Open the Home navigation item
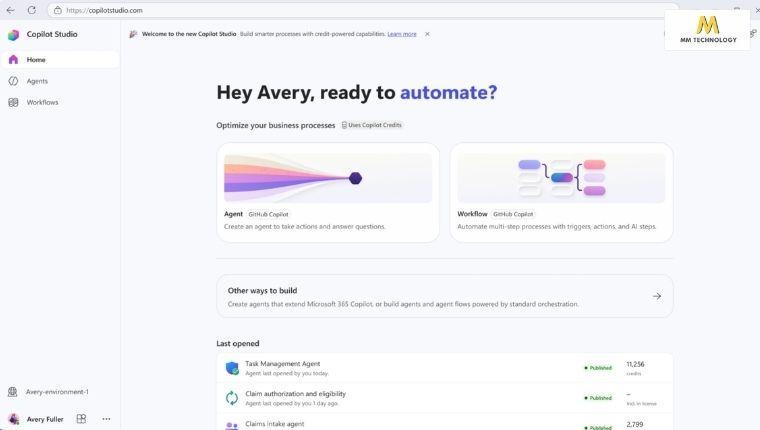The width and height of the screenshot is (760, 430). pyautogui.click(x=60, y=60)
